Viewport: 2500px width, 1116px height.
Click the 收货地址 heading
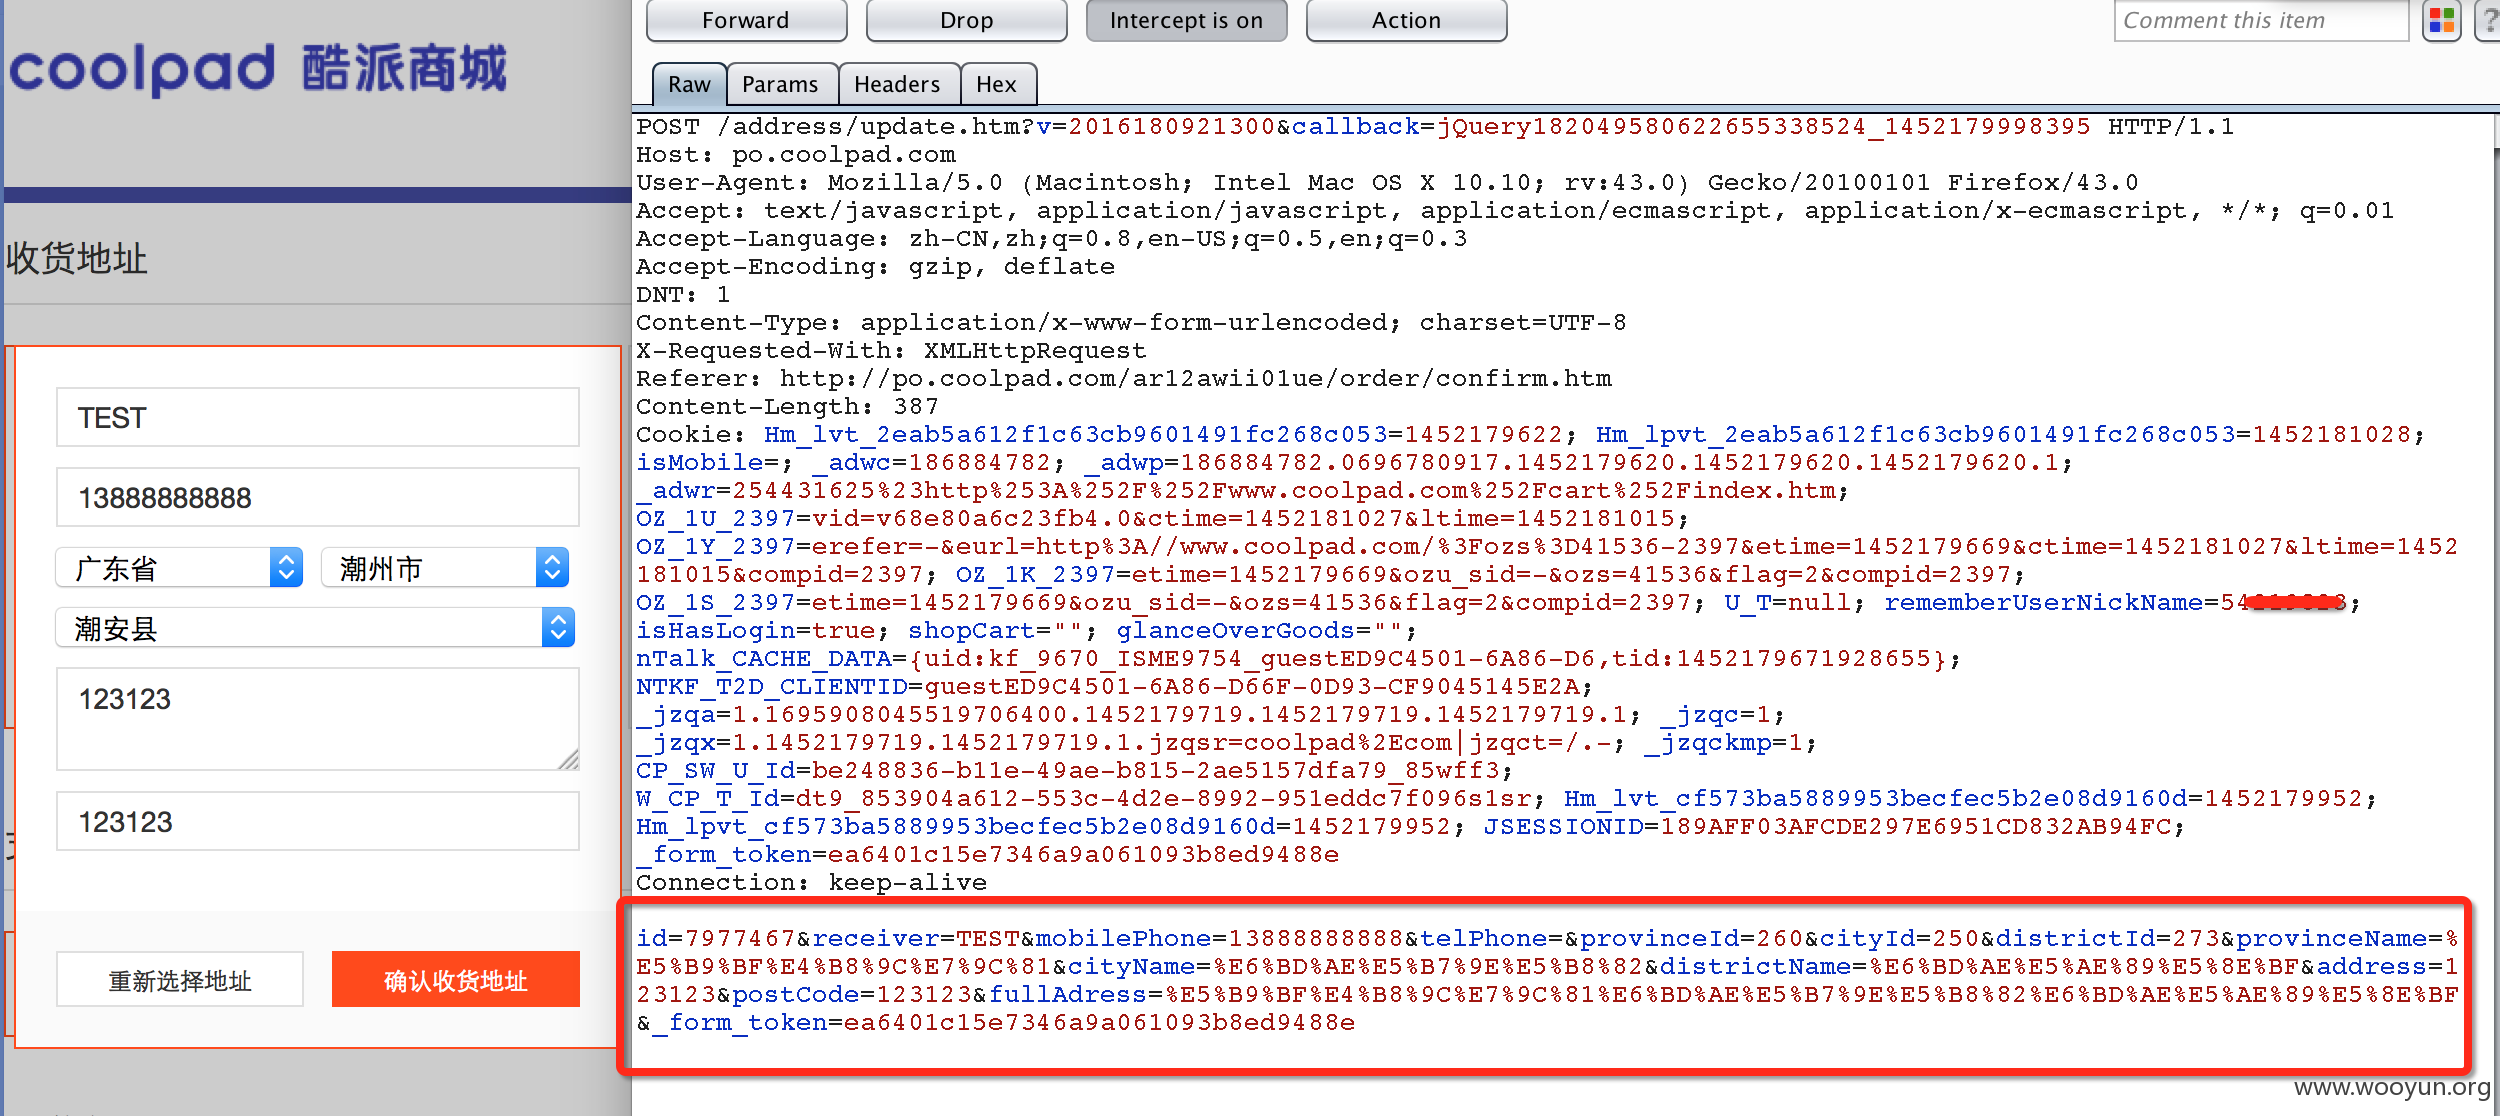click(76, 258)
